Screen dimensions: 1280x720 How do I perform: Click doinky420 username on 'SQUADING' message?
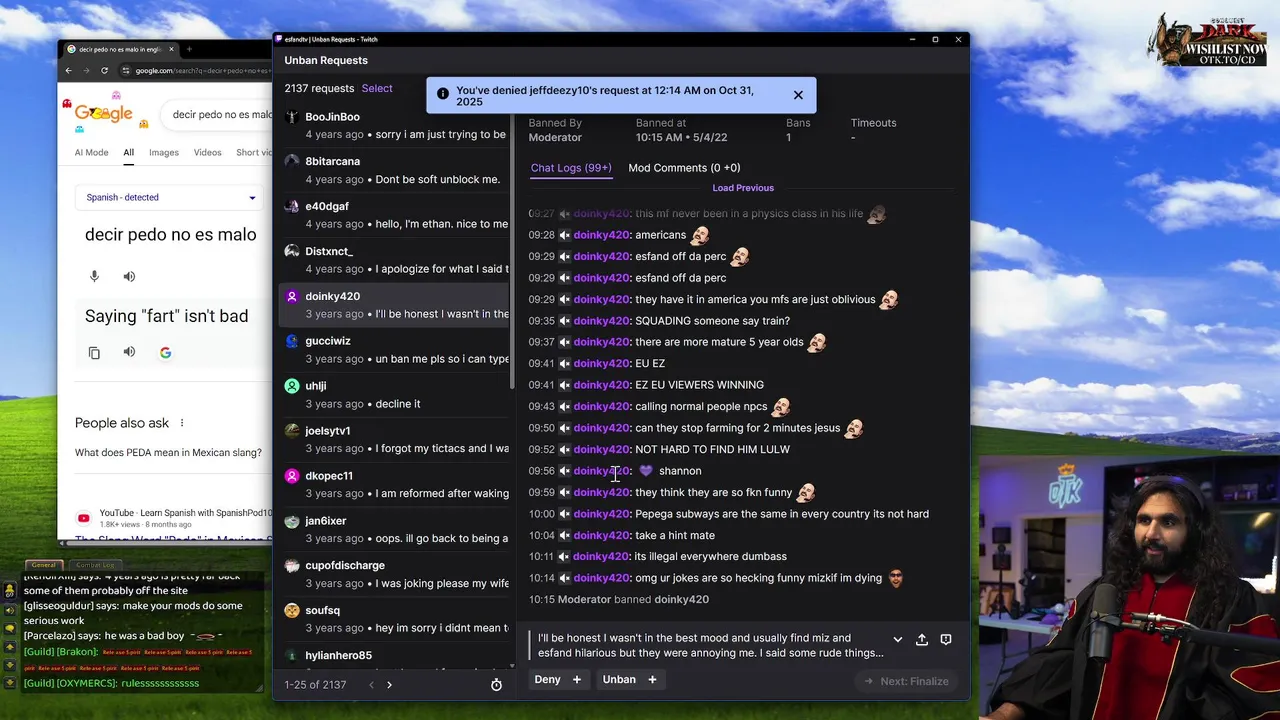click(601, 321)
